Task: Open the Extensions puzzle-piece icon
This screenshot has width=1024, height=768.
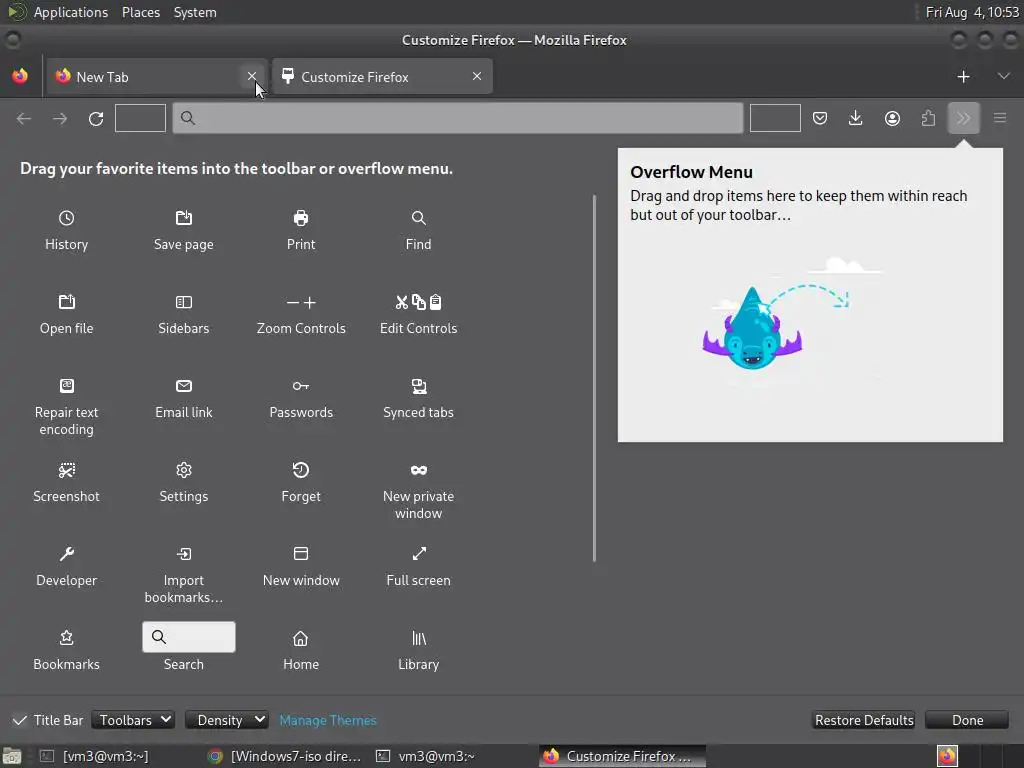Action: [x=928, y=118]
